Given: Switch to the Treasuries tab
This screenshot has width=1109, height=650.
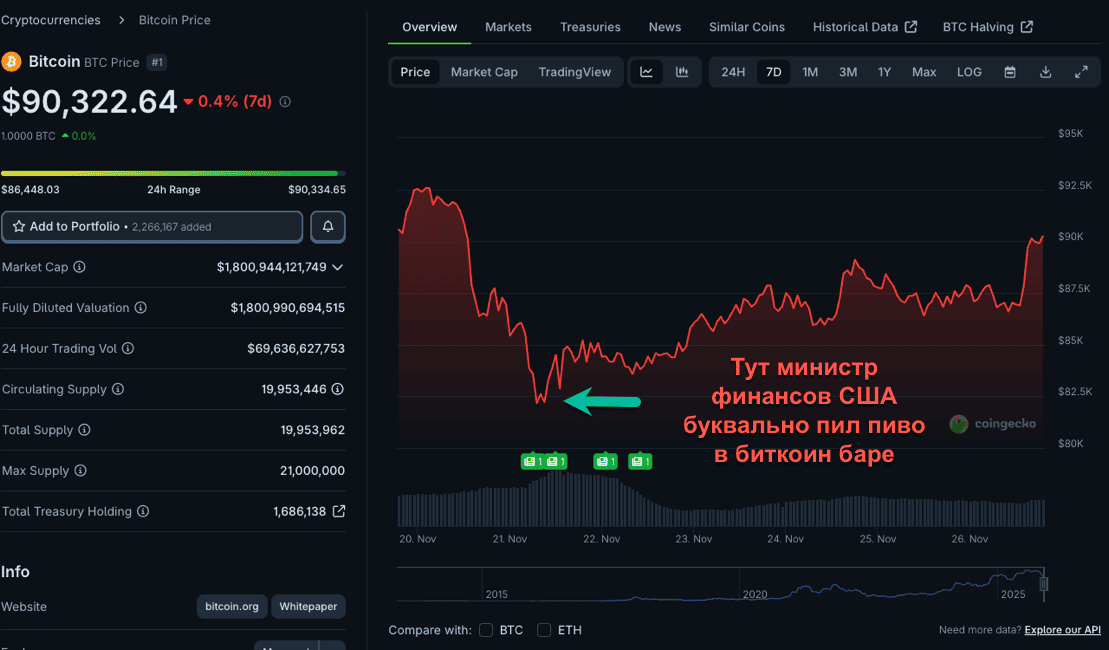Looking at the screenshot, I should [590, 27].
